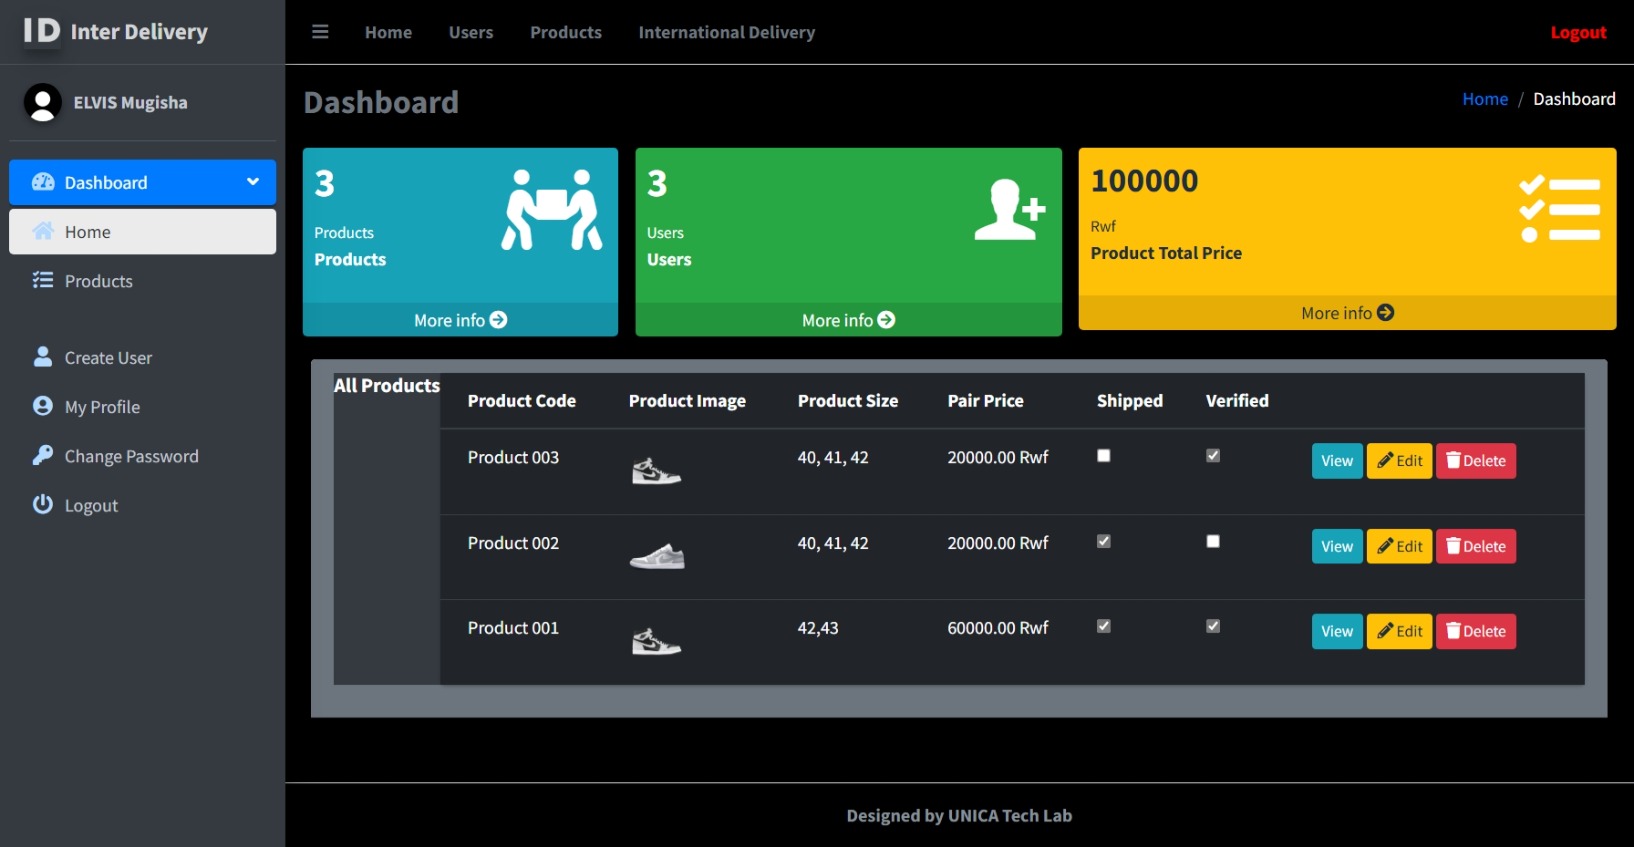Toggle Verified checkbox for Product 003
The height and width of the screenshot is (847, 1634).
(1213, 455)
